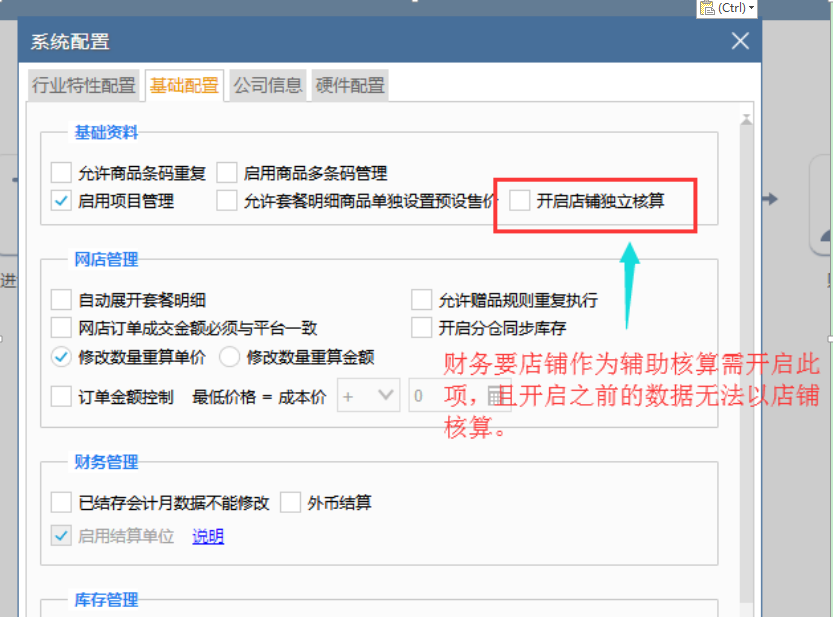Select 修改数量重算单价 radio button
Image resolution: width=833 pixels, height=617 pixels.
pos(61,357)
